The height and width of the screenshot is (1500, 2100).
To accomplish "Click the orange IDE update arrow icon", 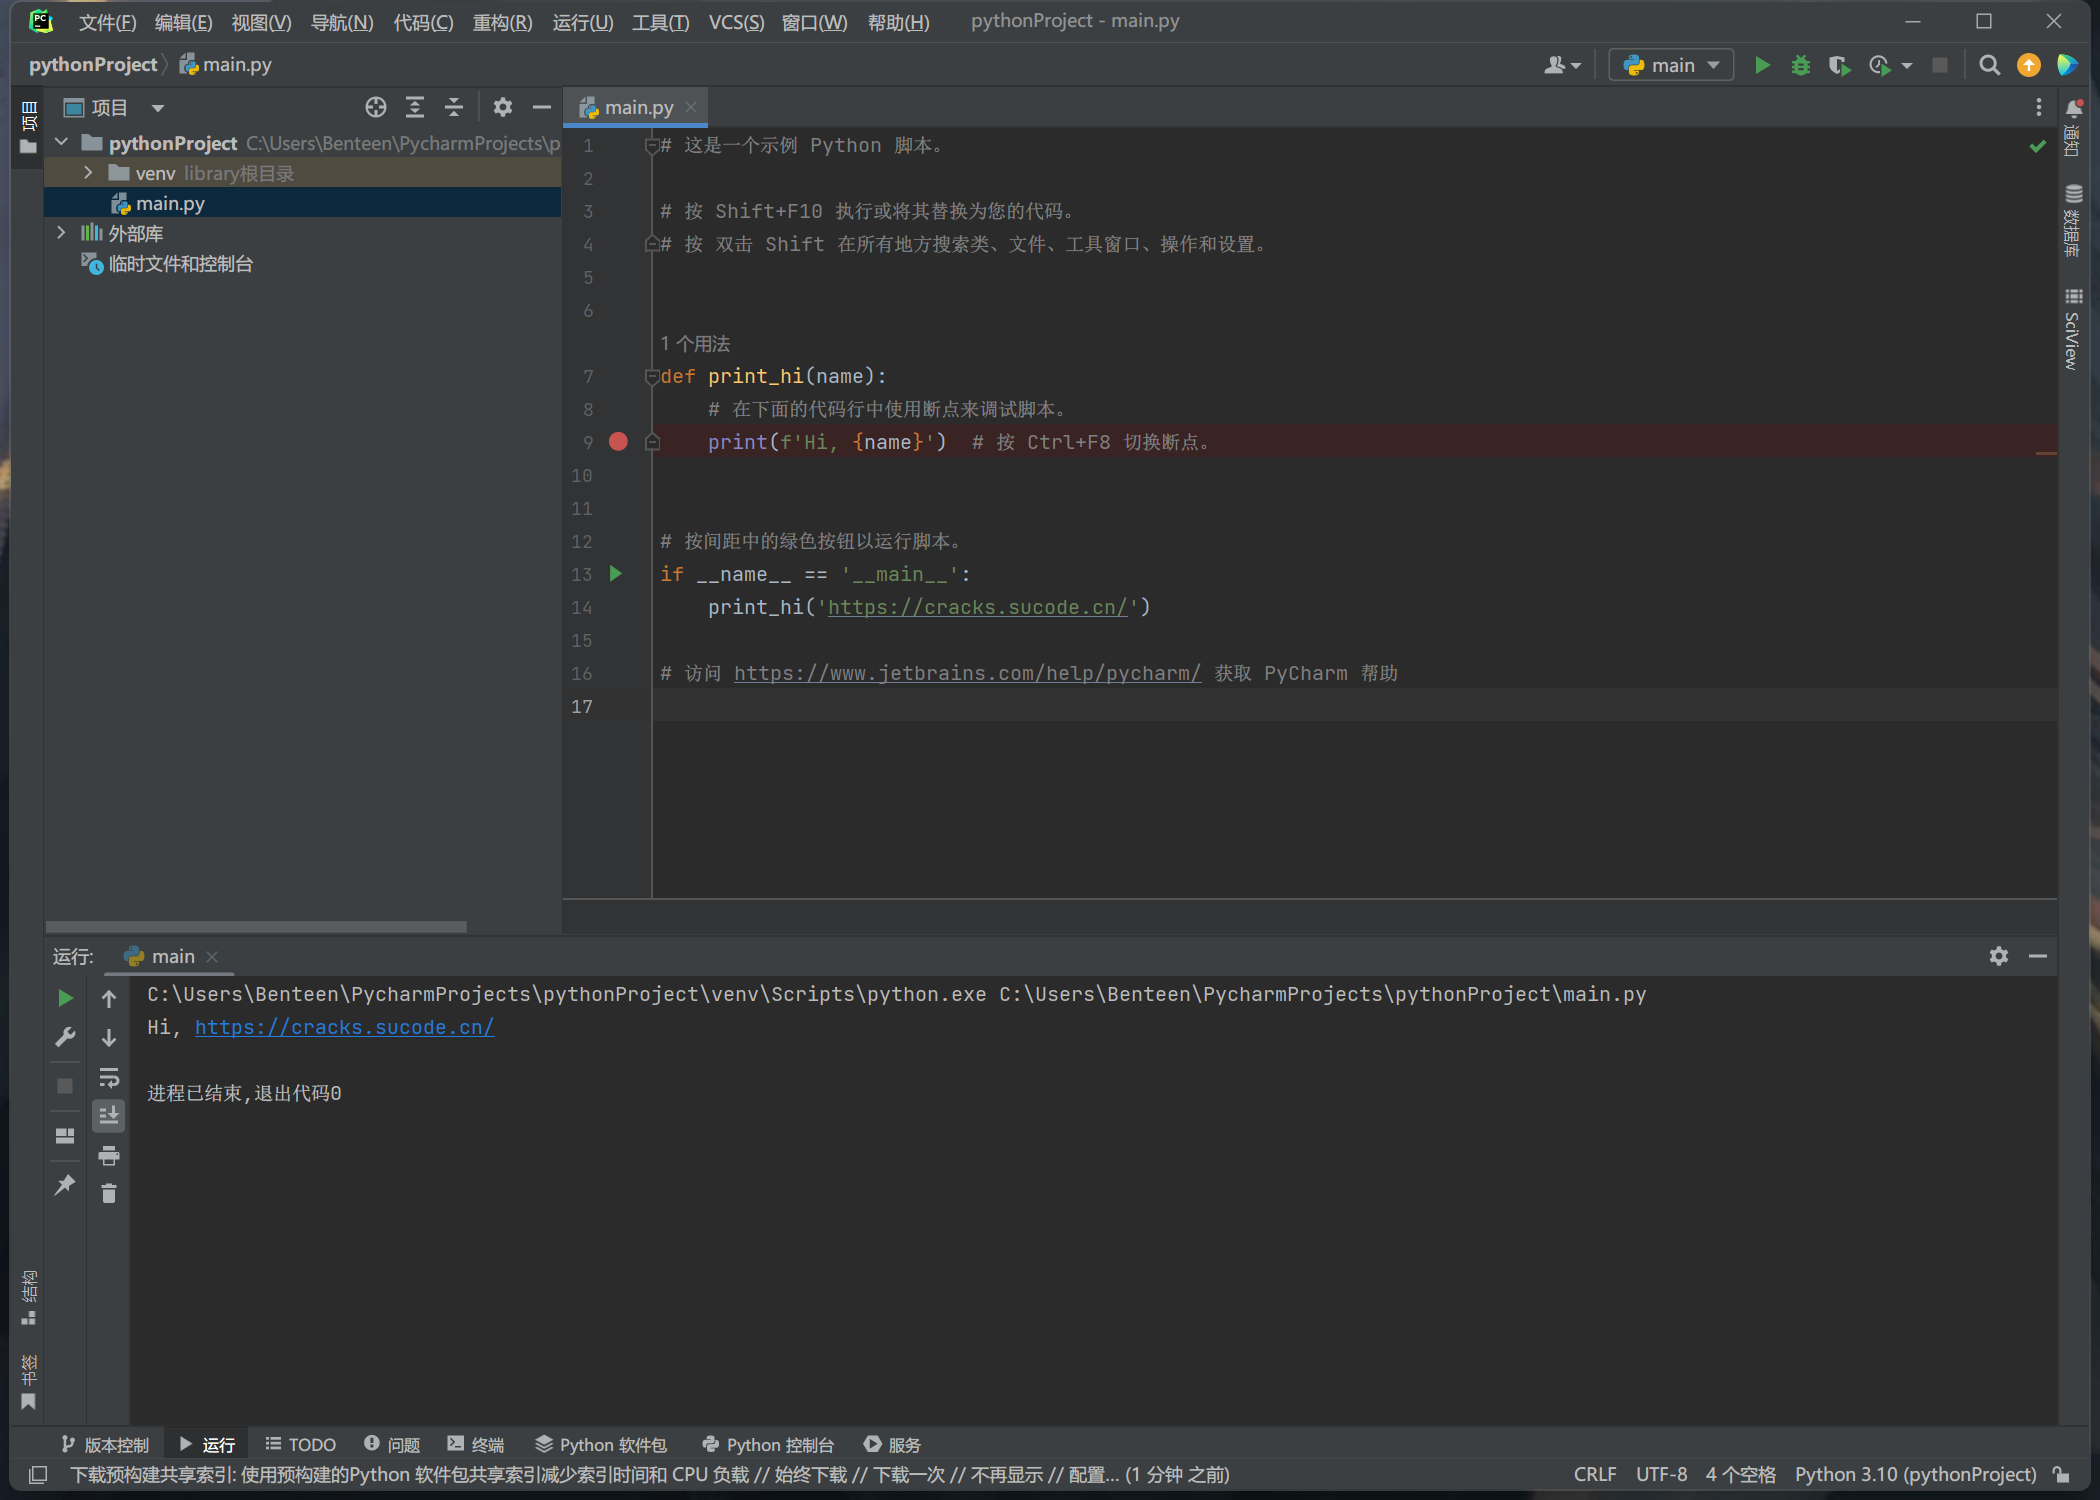I will pos(2028,65).
